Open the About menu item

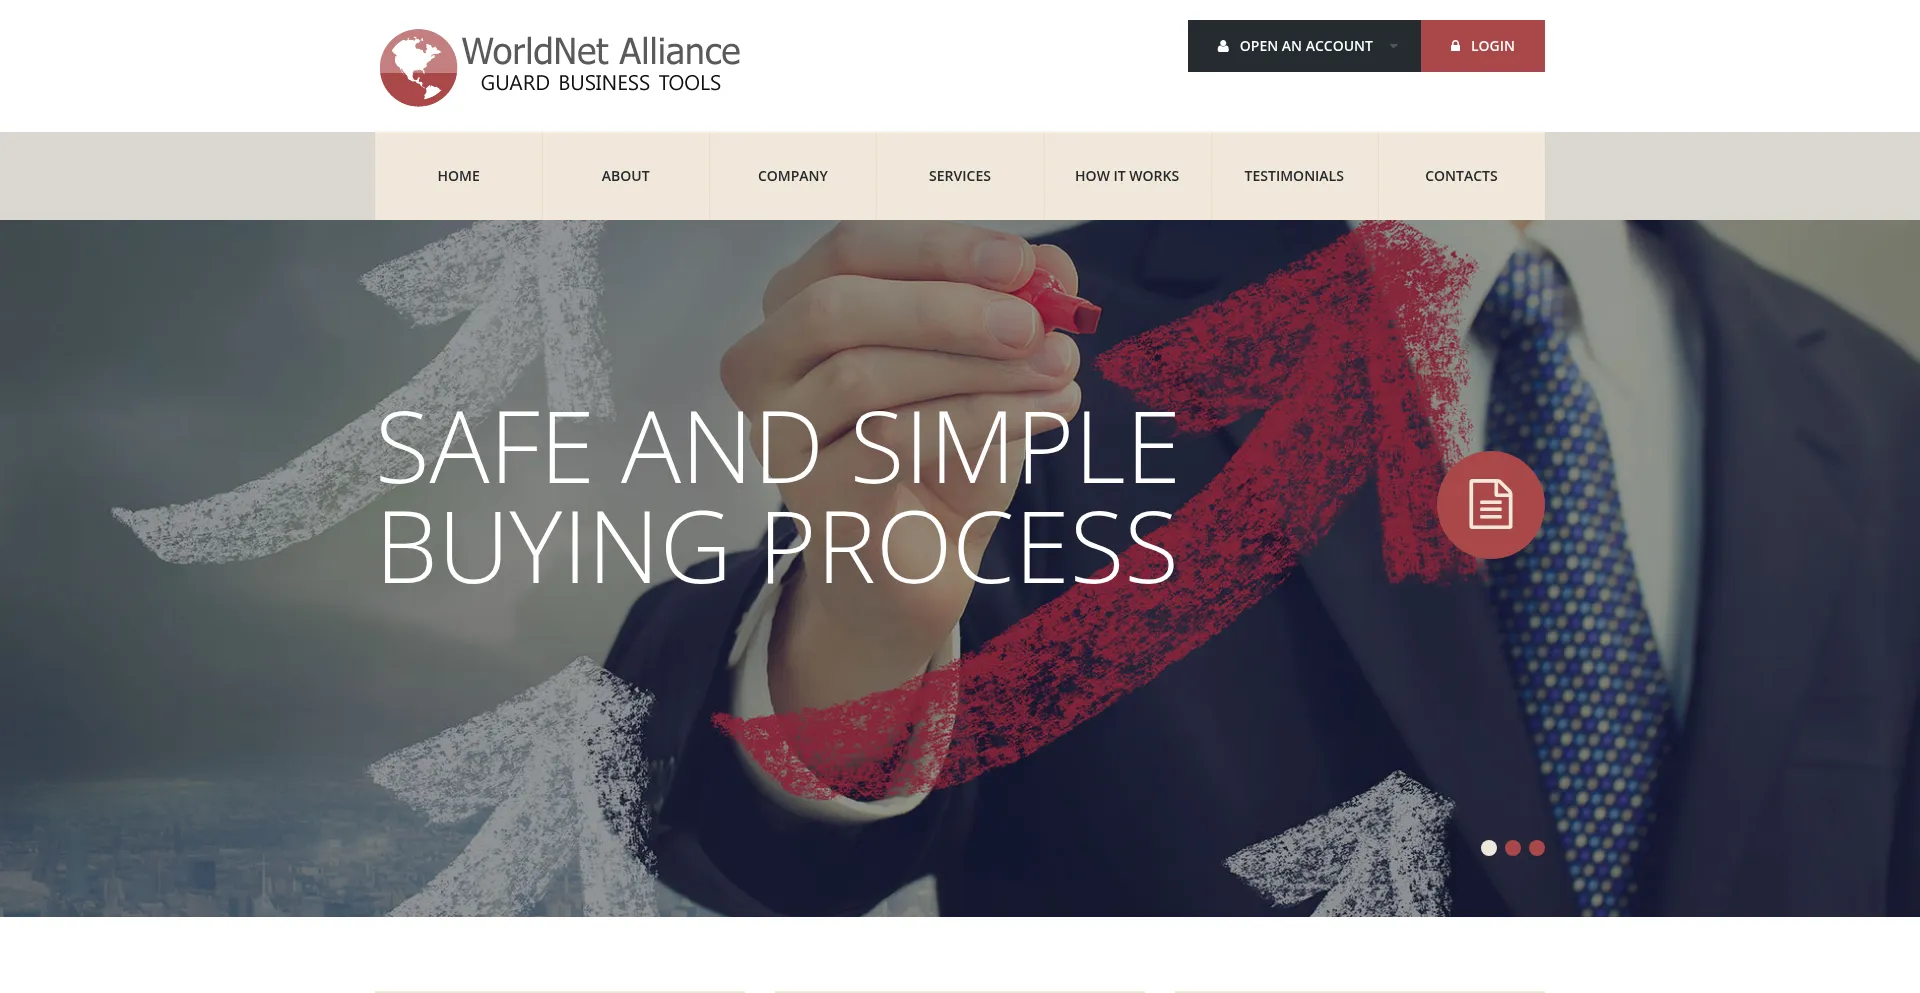[626, 176]
